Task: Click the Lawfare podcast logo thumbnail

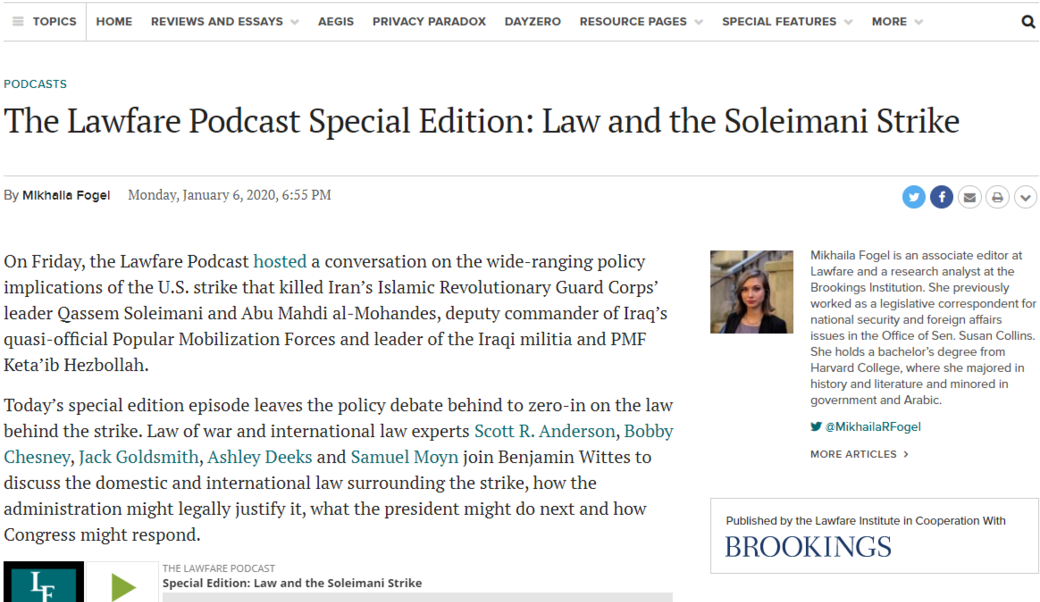Action: (43, 583)
